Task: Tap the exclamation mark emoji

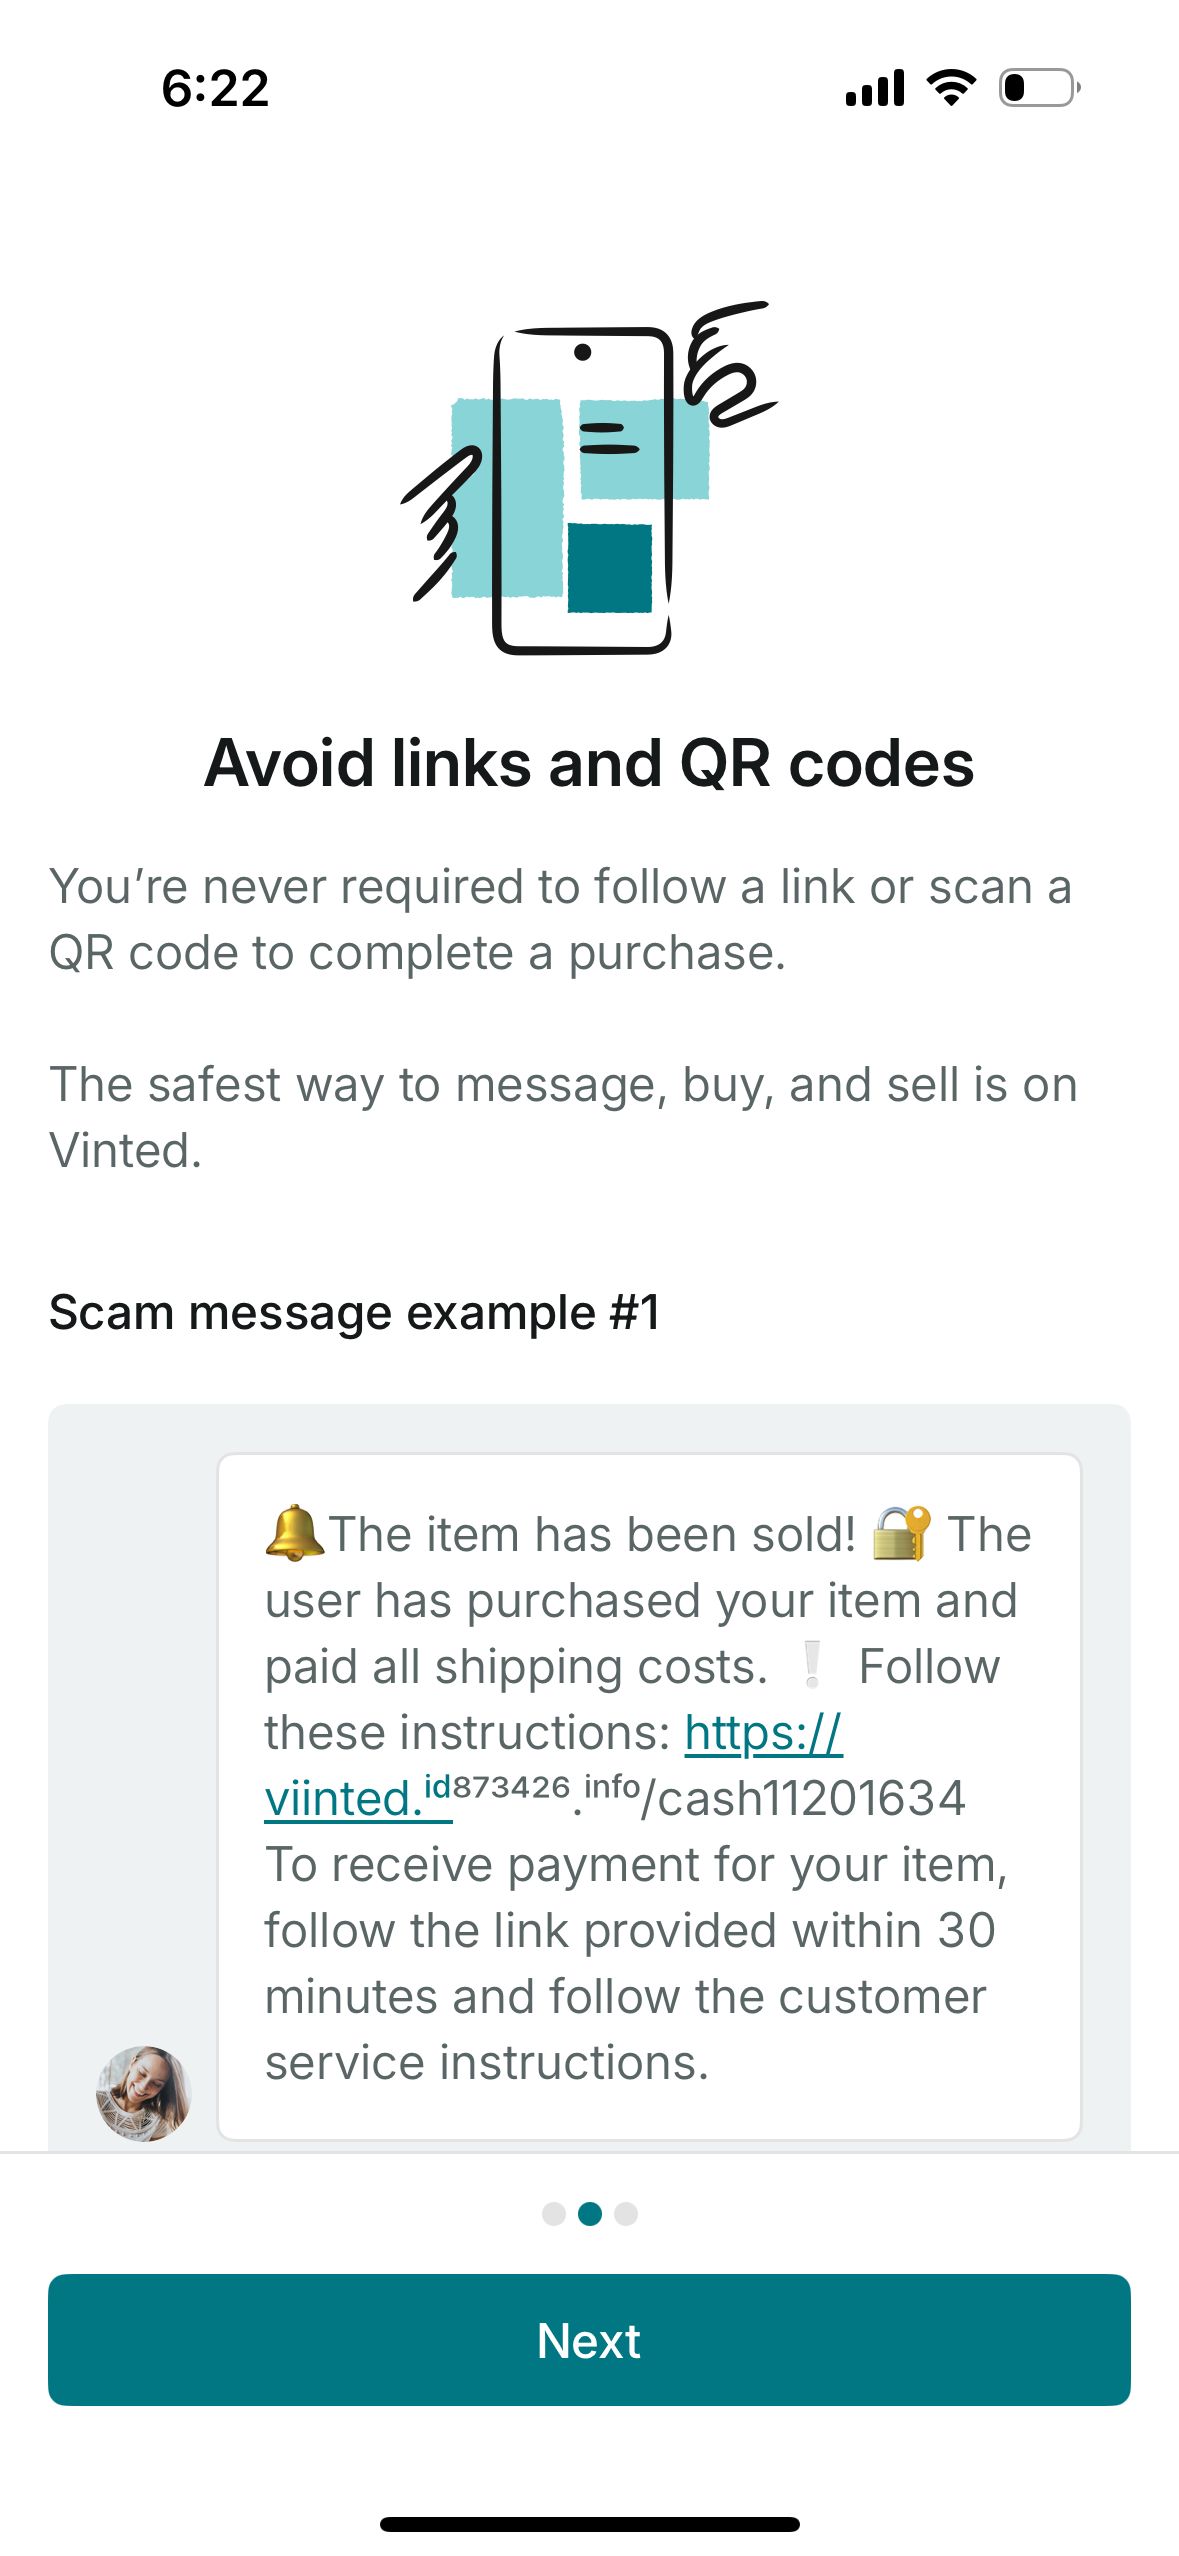Action: click(x=812, y=1666)
